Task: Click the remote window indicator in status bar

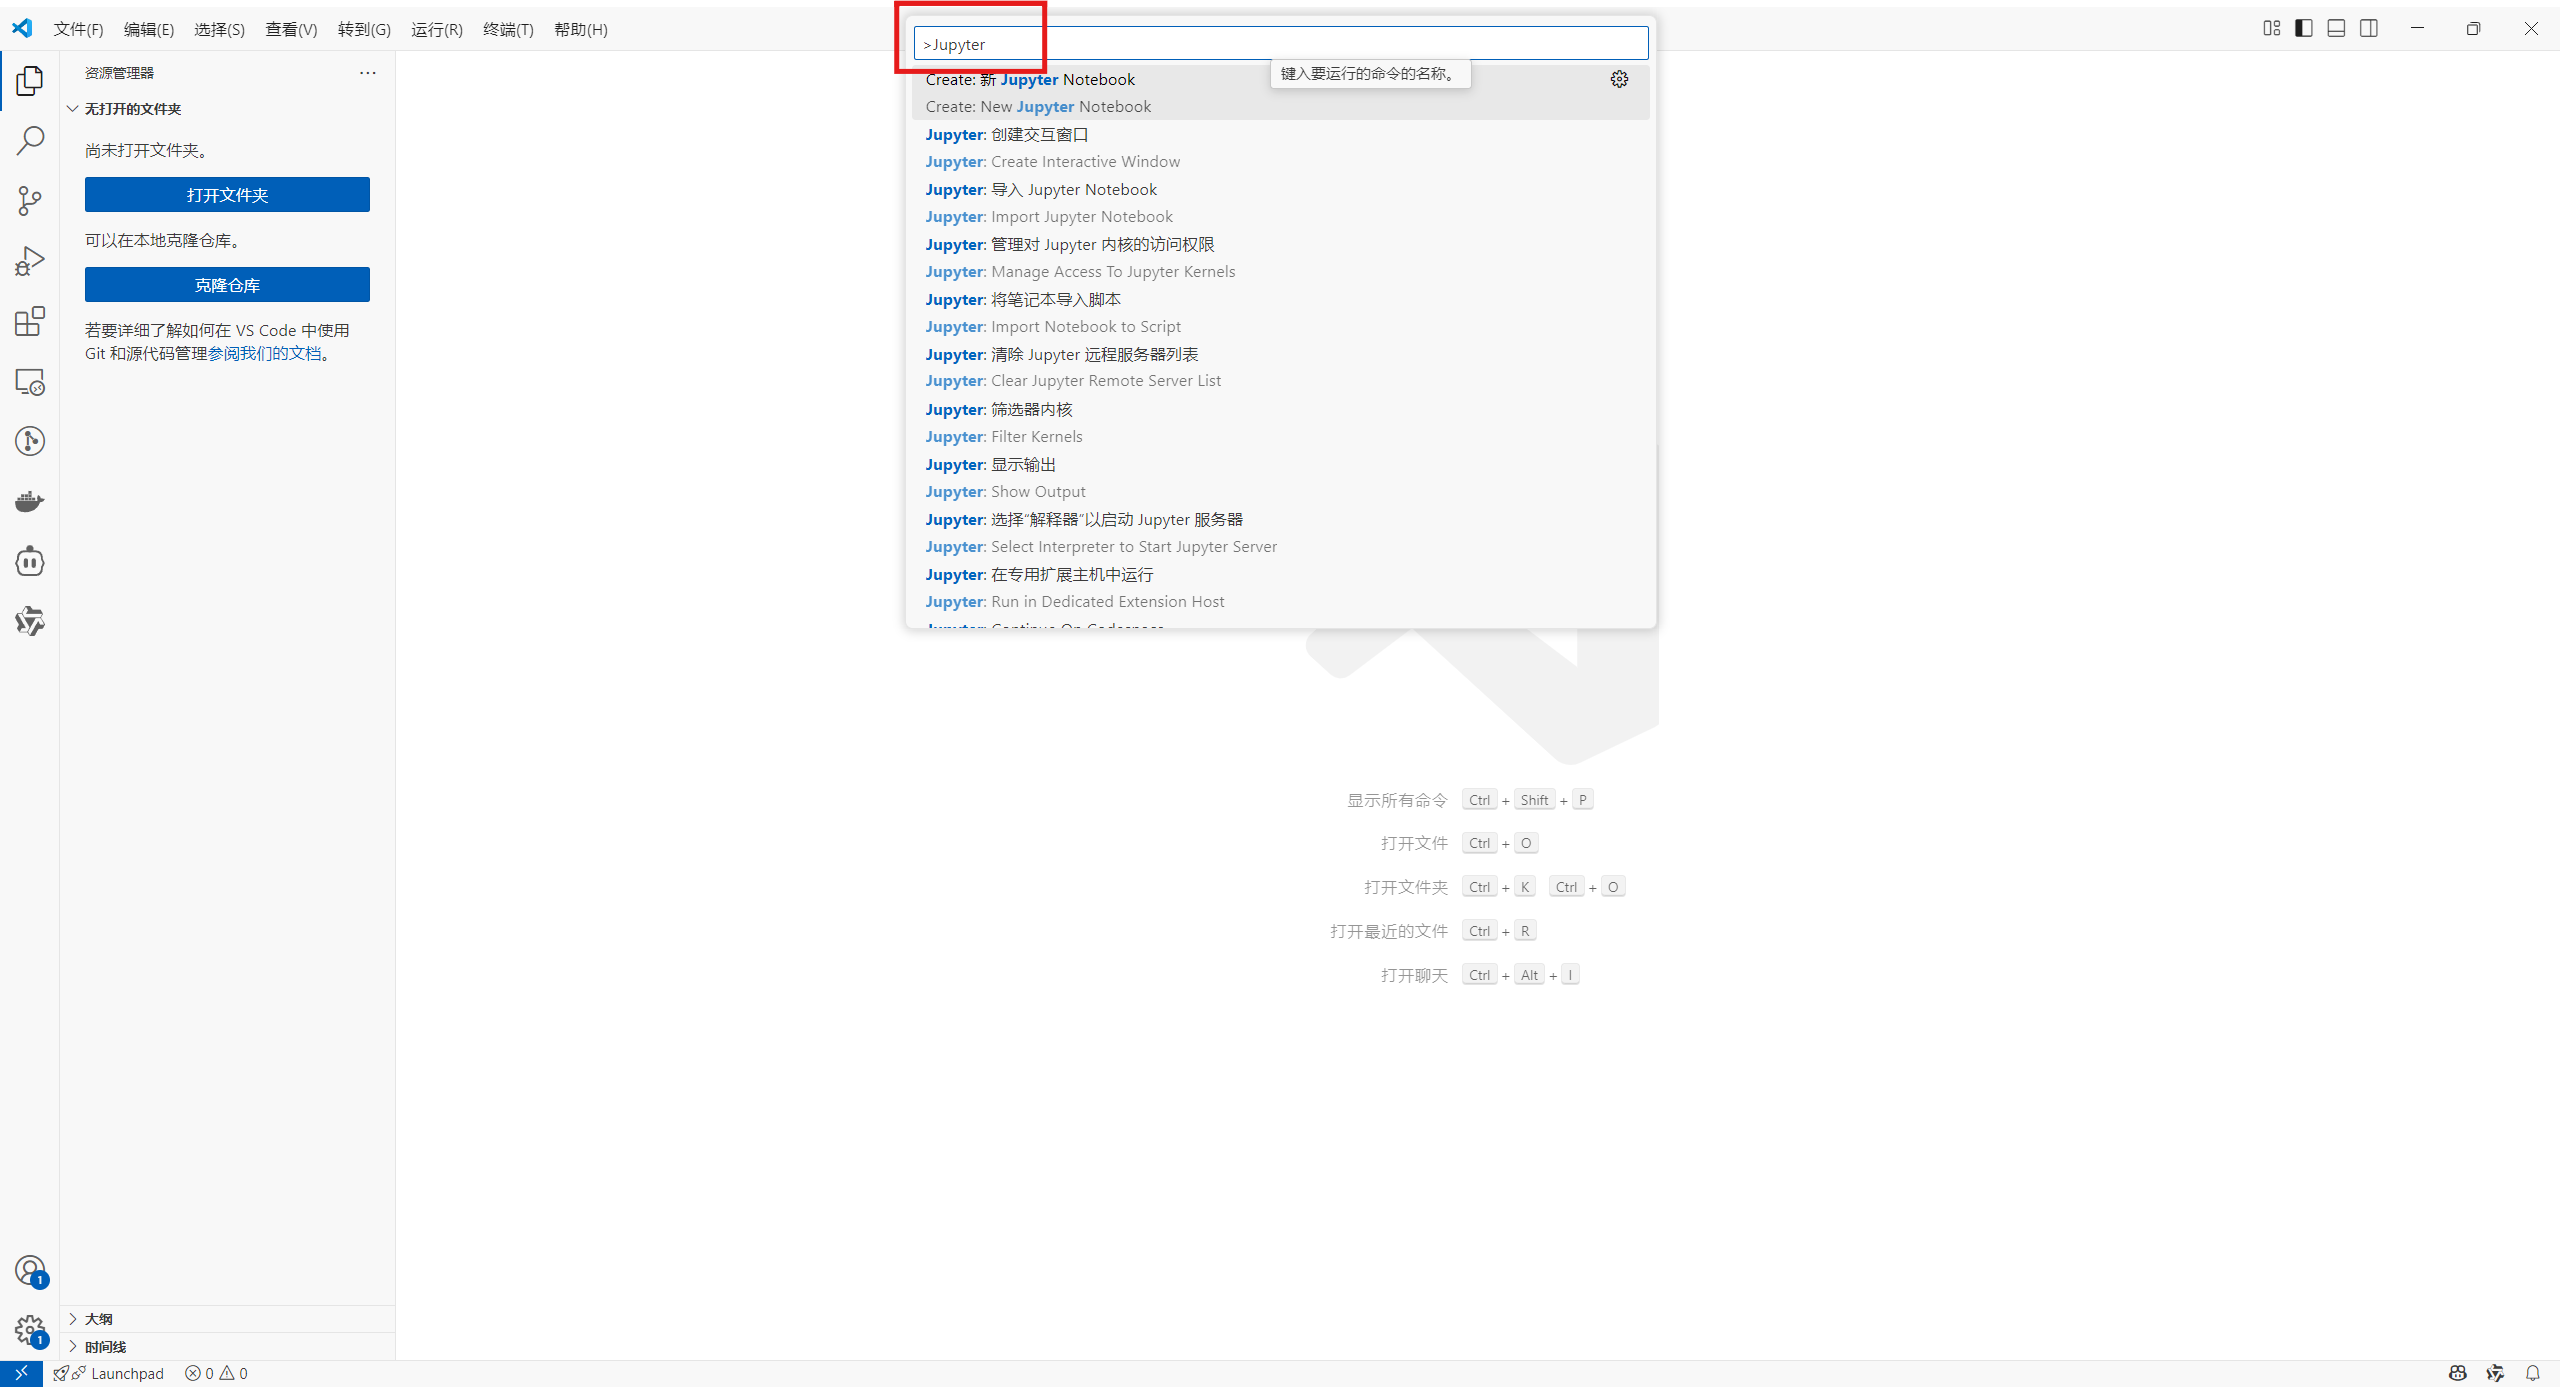Action: (x=21, y=1373)
